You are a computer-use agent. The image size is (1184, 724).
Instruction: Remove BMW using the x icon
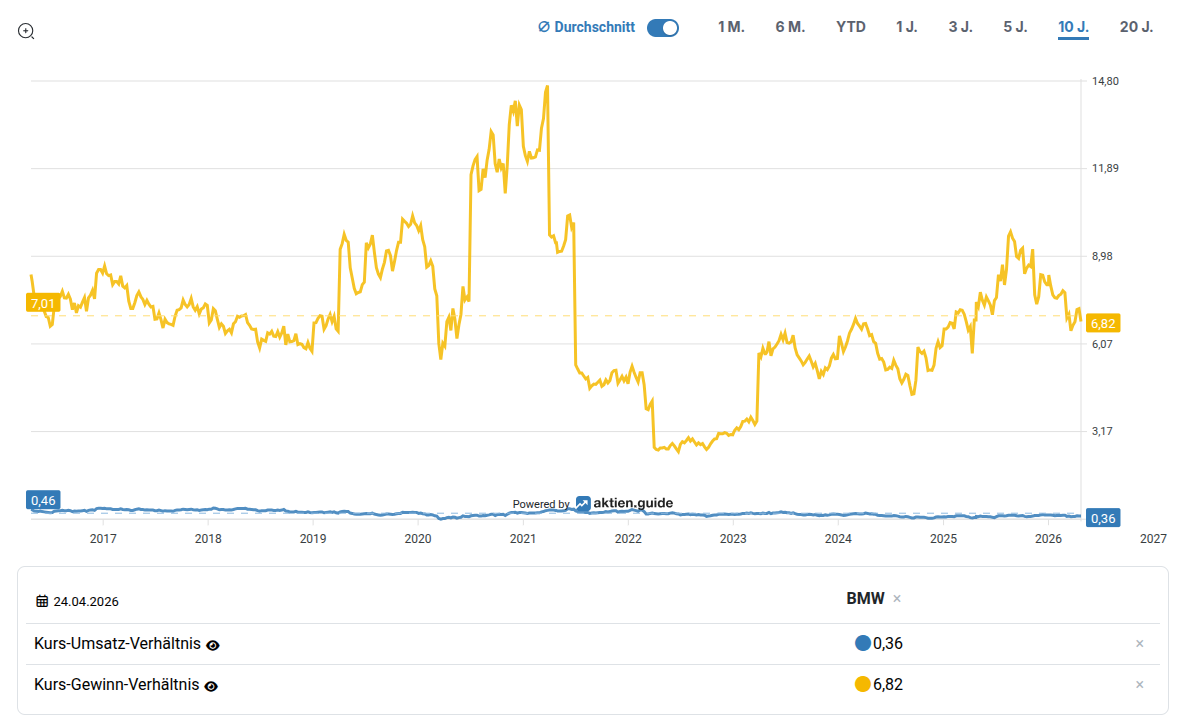point(897,599)
